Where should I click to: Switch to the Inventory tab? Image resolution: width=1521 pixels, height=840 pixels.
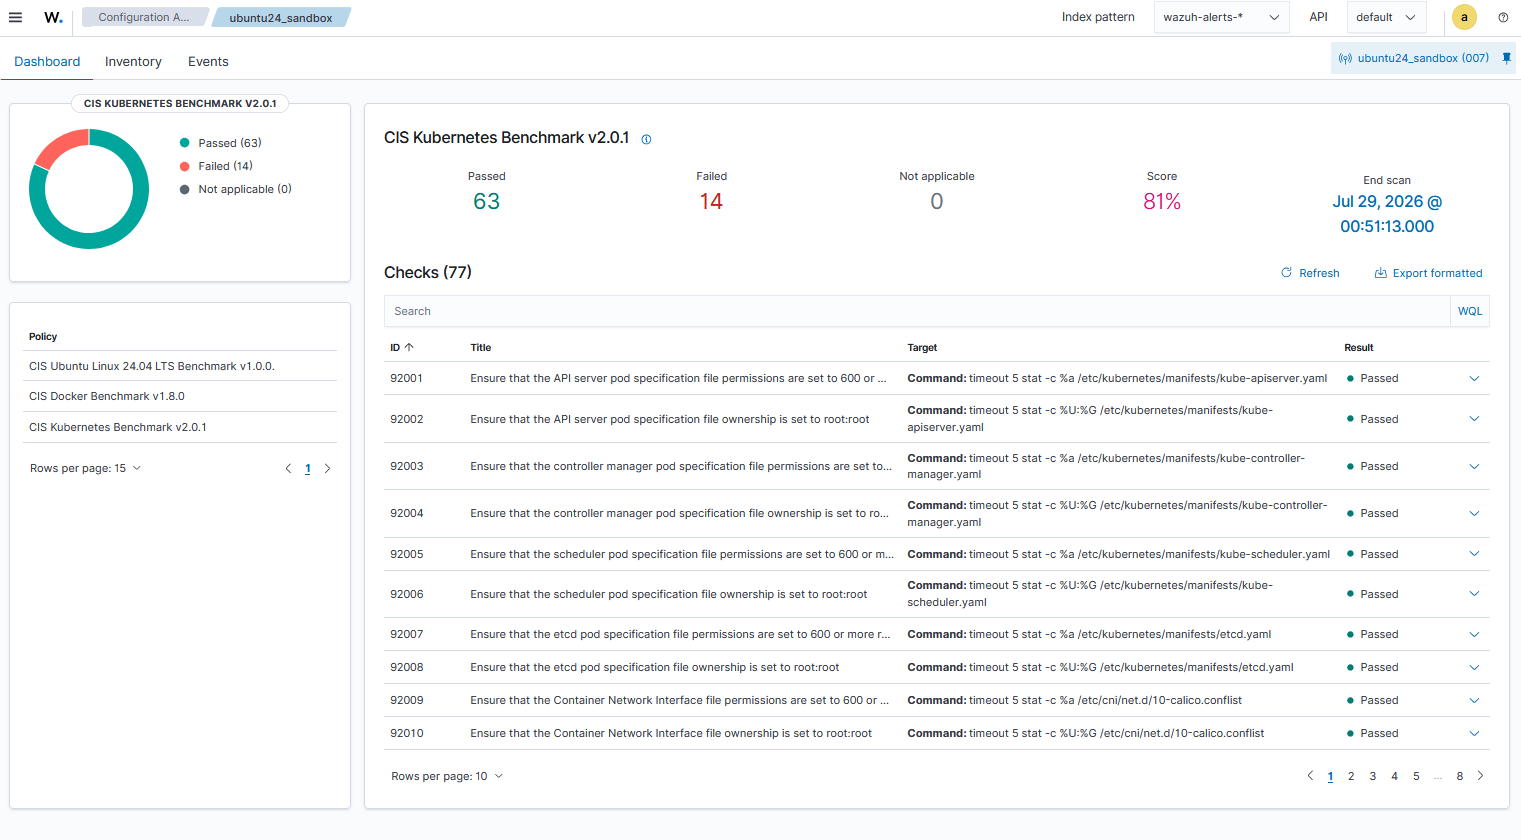coord(133,61)
